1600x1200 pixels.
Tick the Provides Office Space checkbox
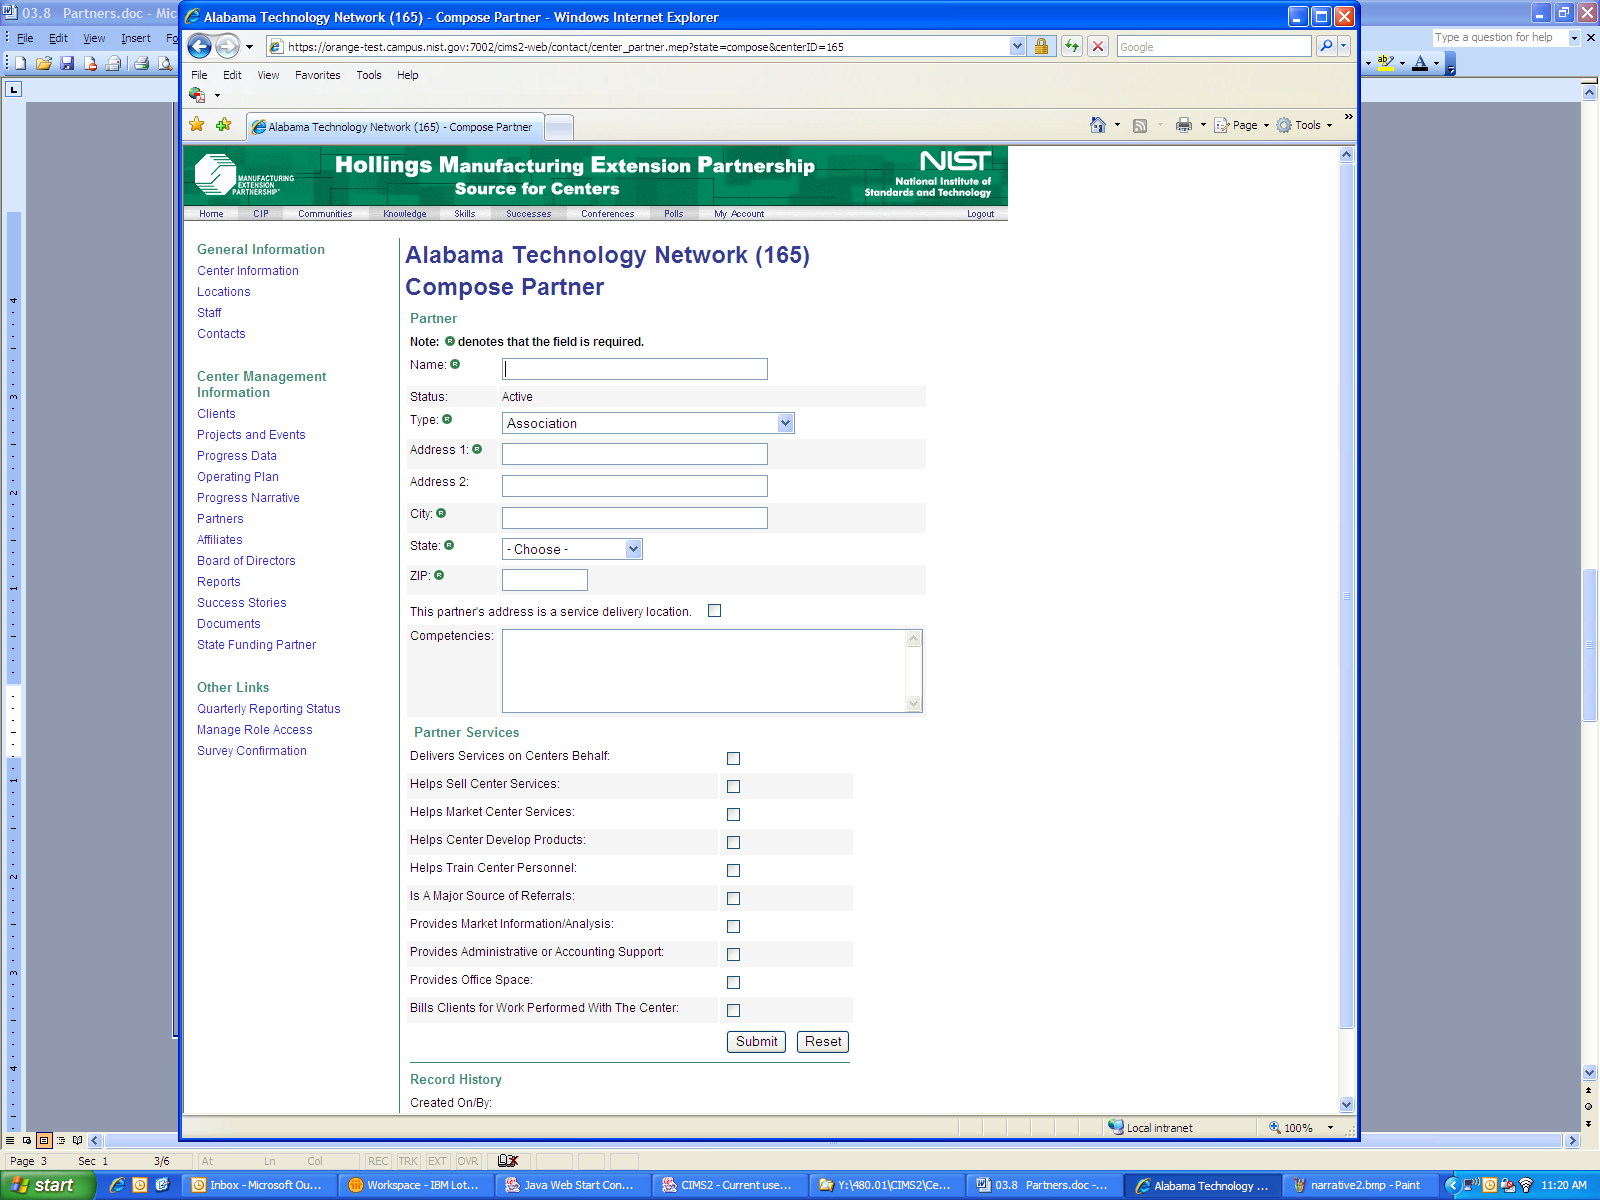coord(733,983)
